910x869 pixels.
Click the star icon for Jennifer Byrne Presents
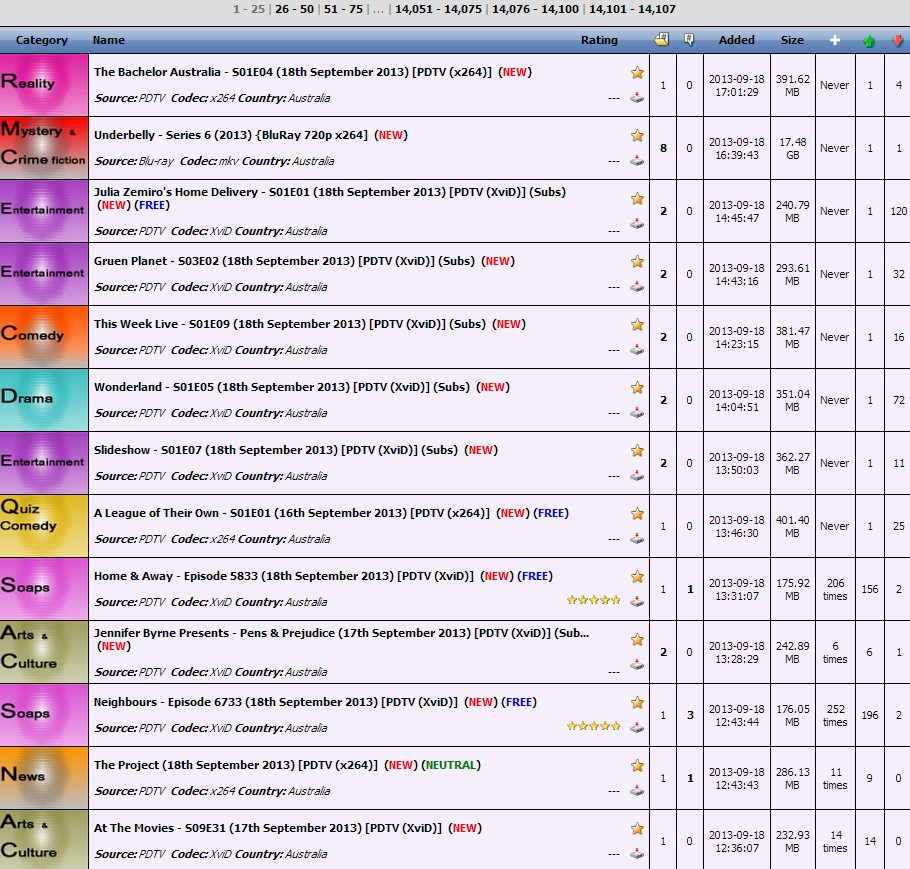tap(637, 640)
